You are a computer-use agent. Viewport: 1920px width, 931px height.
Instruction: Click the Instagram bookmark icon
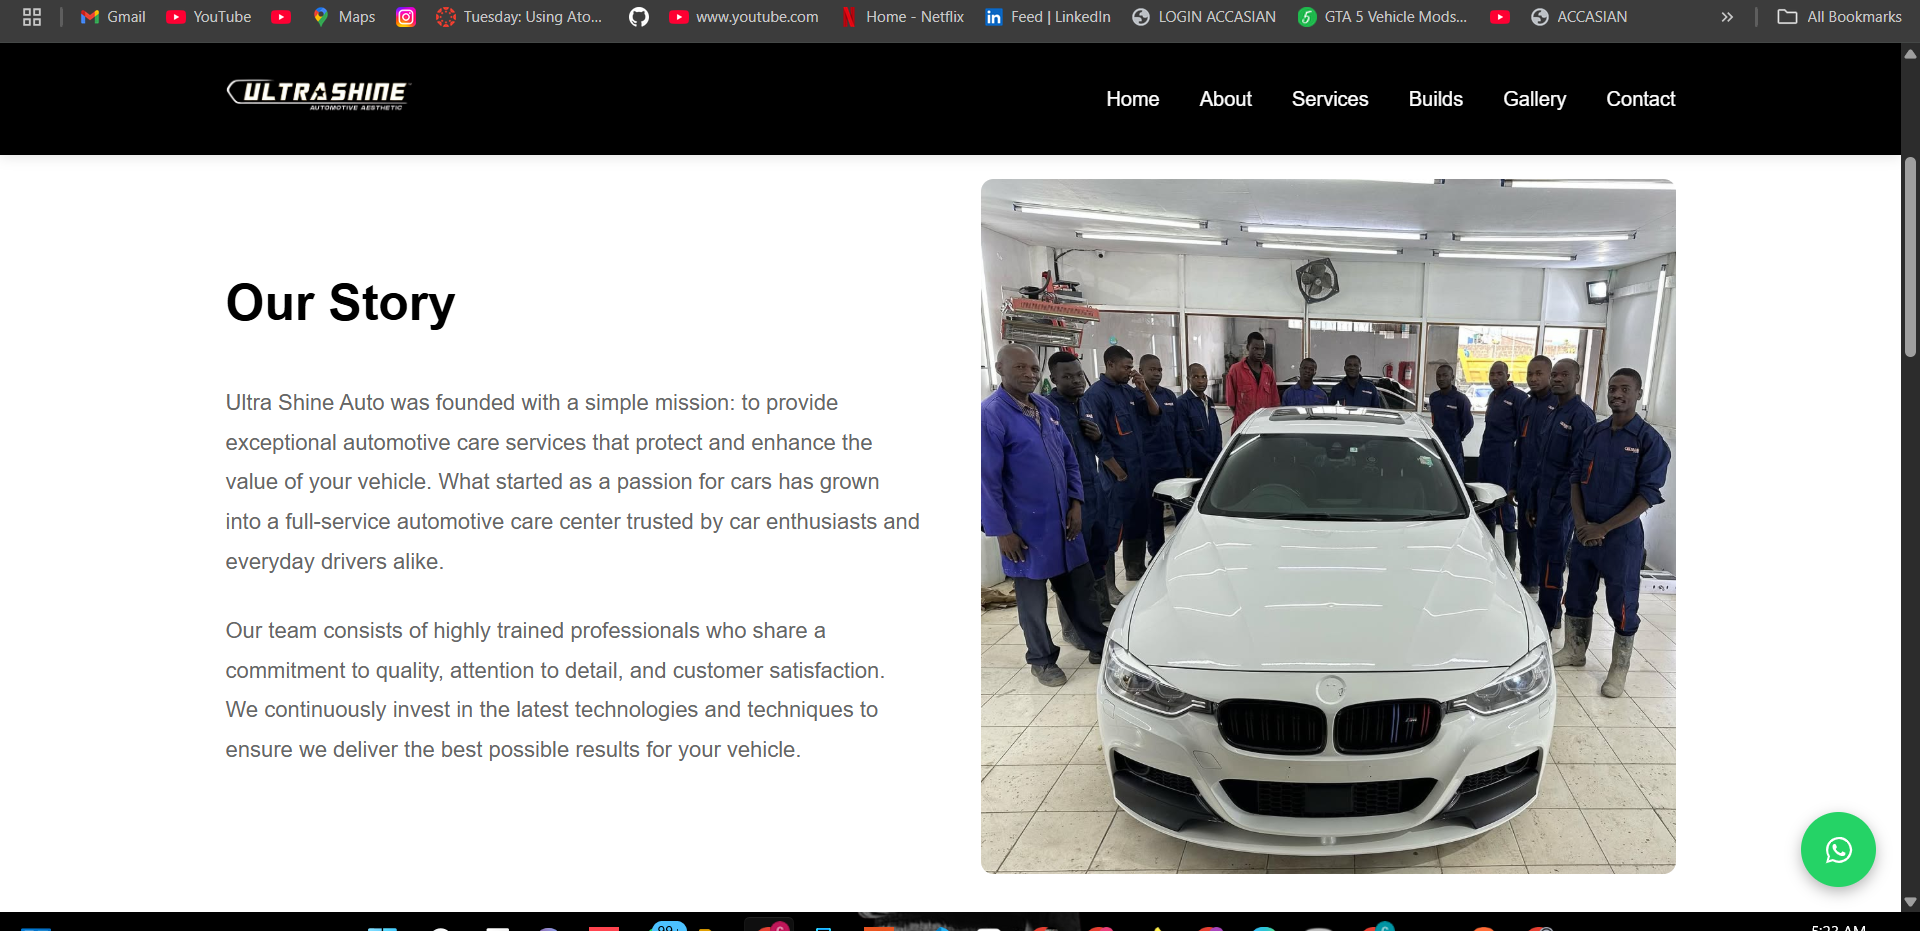[x=405, y=17]
